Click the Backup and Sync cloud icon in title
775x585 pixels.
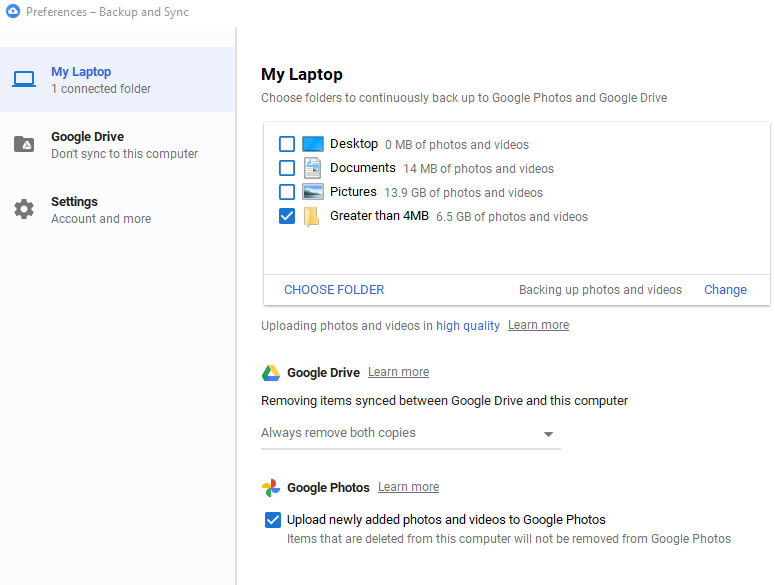[13, 11]
